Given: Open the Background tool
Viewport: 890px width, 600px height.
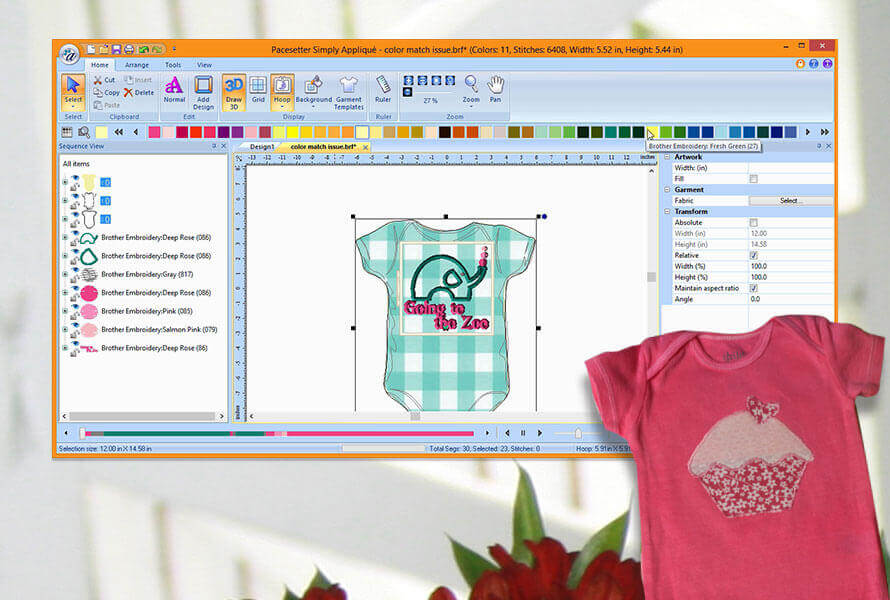Looking at the screenshot, I should pyautogui.click(x=313, y=92).
